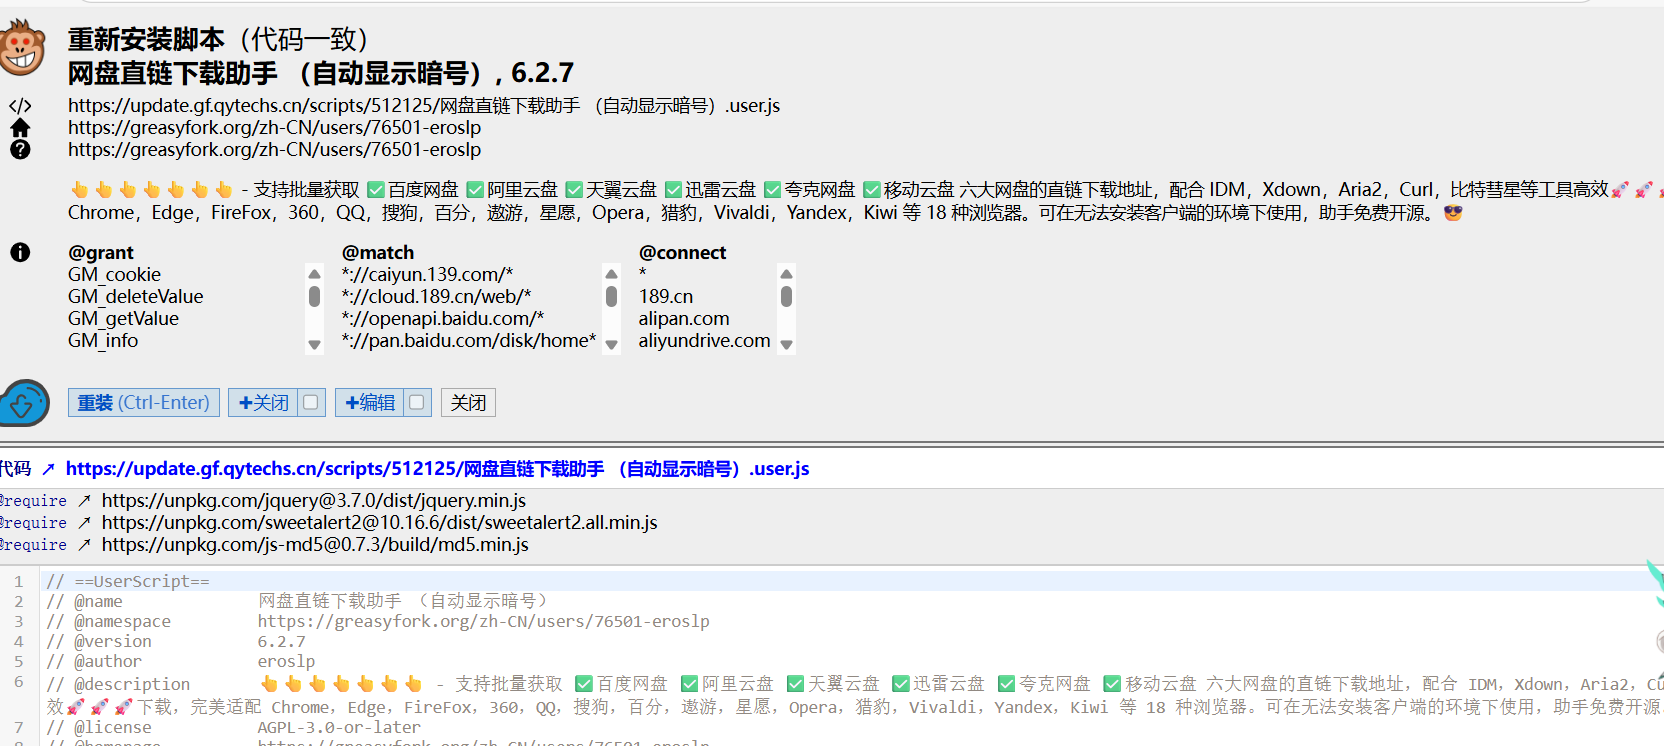Click the arrow icon before js-md5 require link

pos(84,544)
